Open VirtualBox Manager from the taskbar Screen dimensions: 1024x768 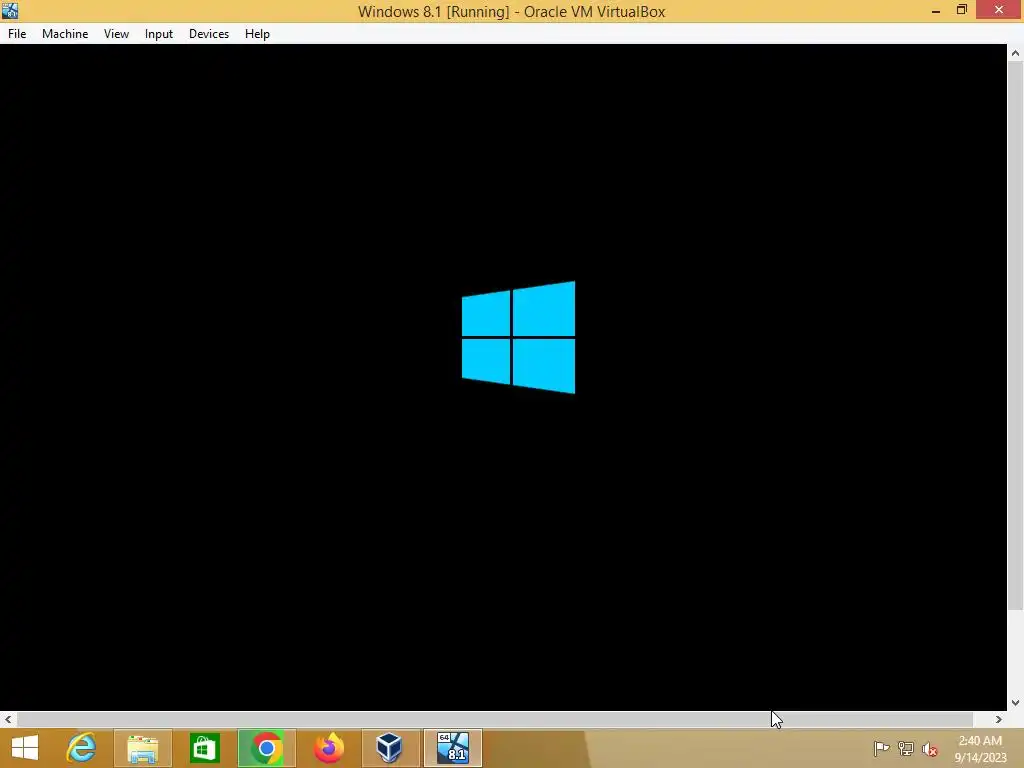click(x=390, y=748)
